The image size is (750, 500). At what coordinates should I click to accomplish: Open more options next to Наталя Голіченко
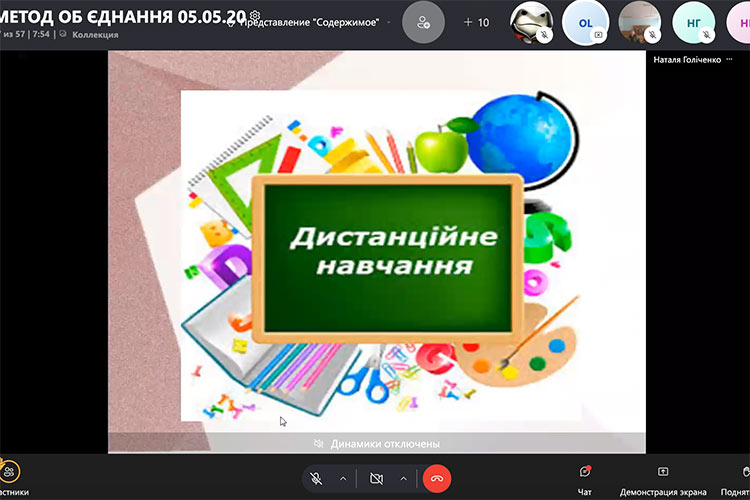click(x=729, y=59)
